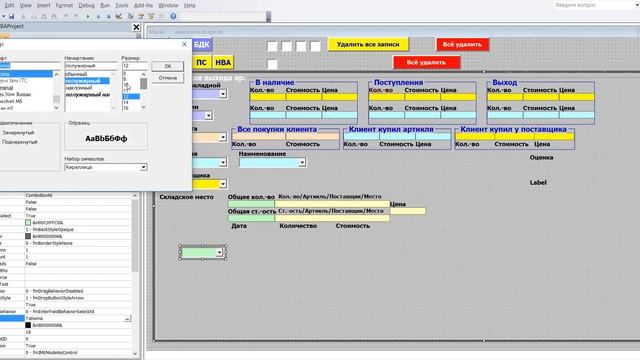This screenshot has height=360, width=640.
Task: Open Project Explorer from the toolbar icon
Action: (131, 16)
